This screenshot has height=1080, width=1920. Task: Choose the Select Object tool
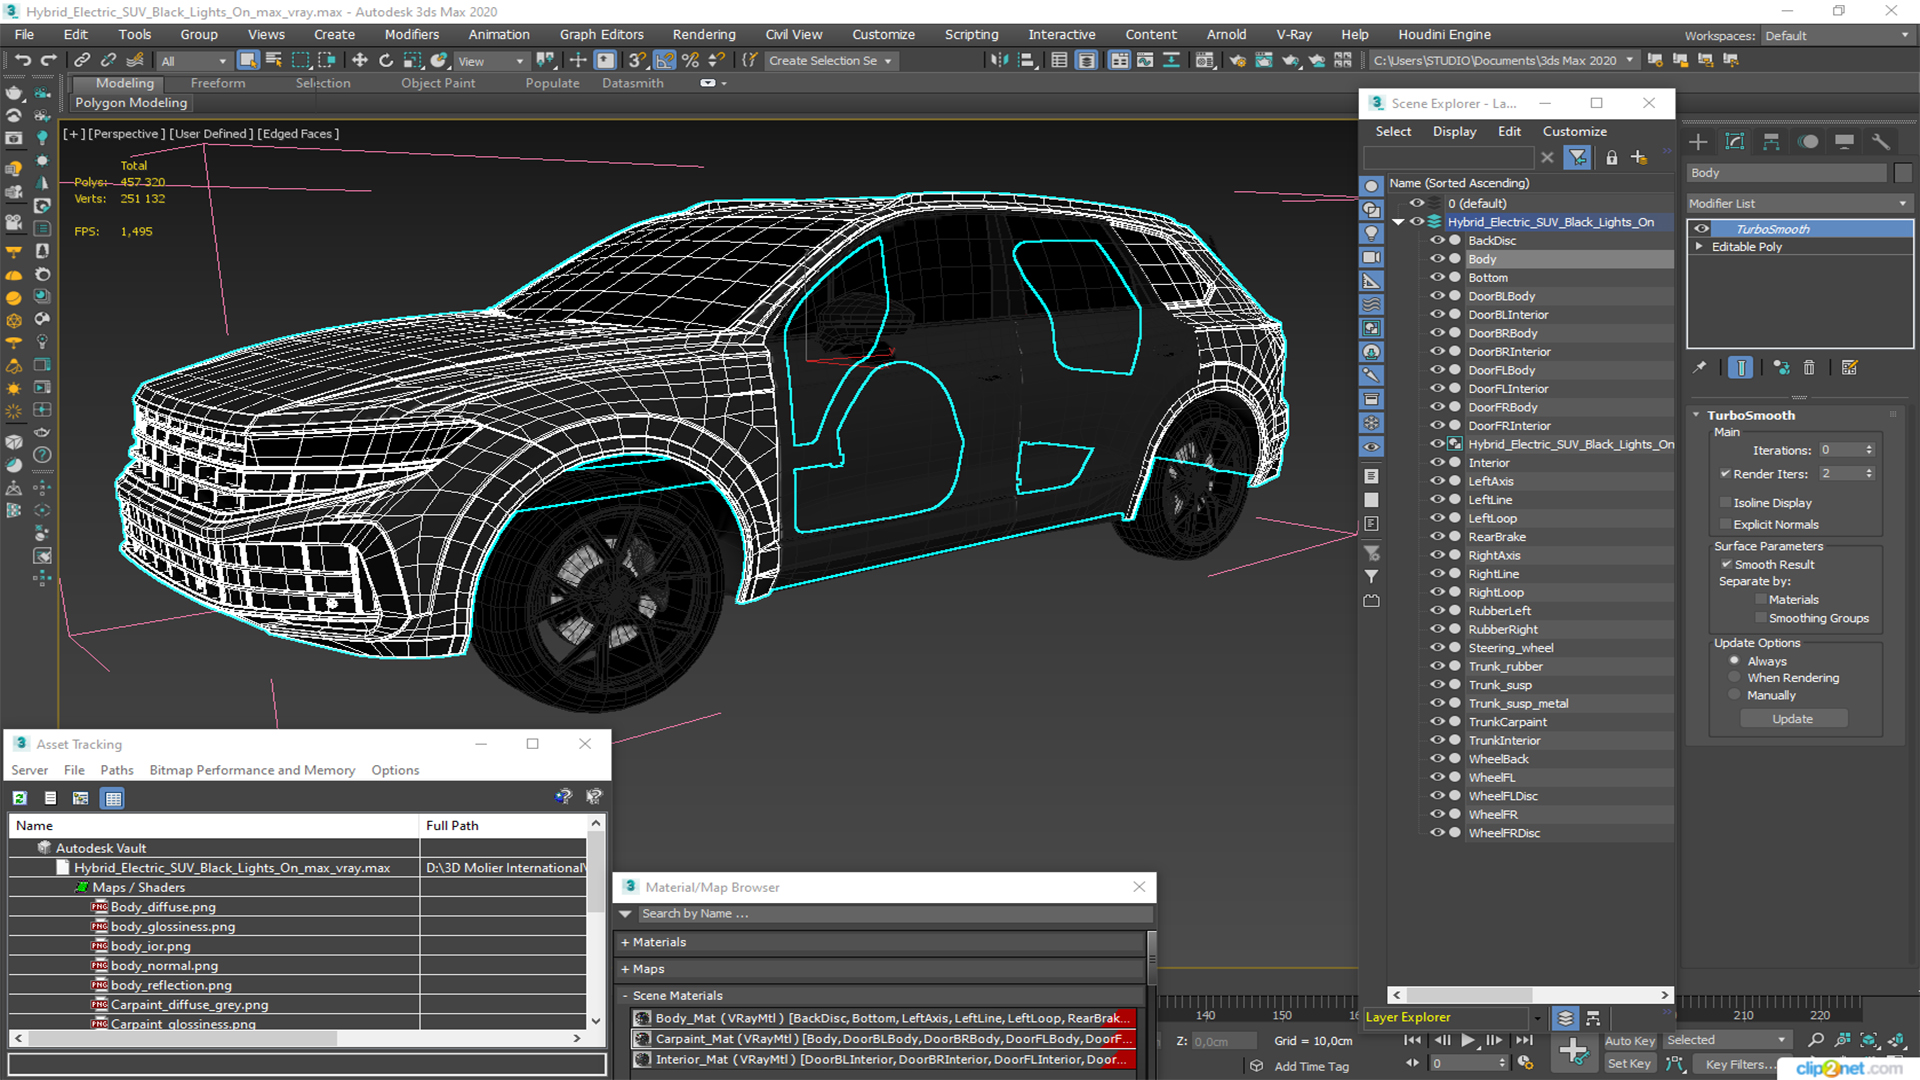pos(247,60)
